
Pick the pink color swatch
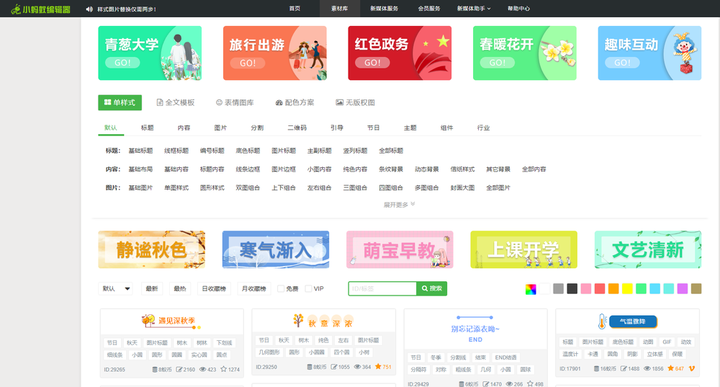[585, 289]
